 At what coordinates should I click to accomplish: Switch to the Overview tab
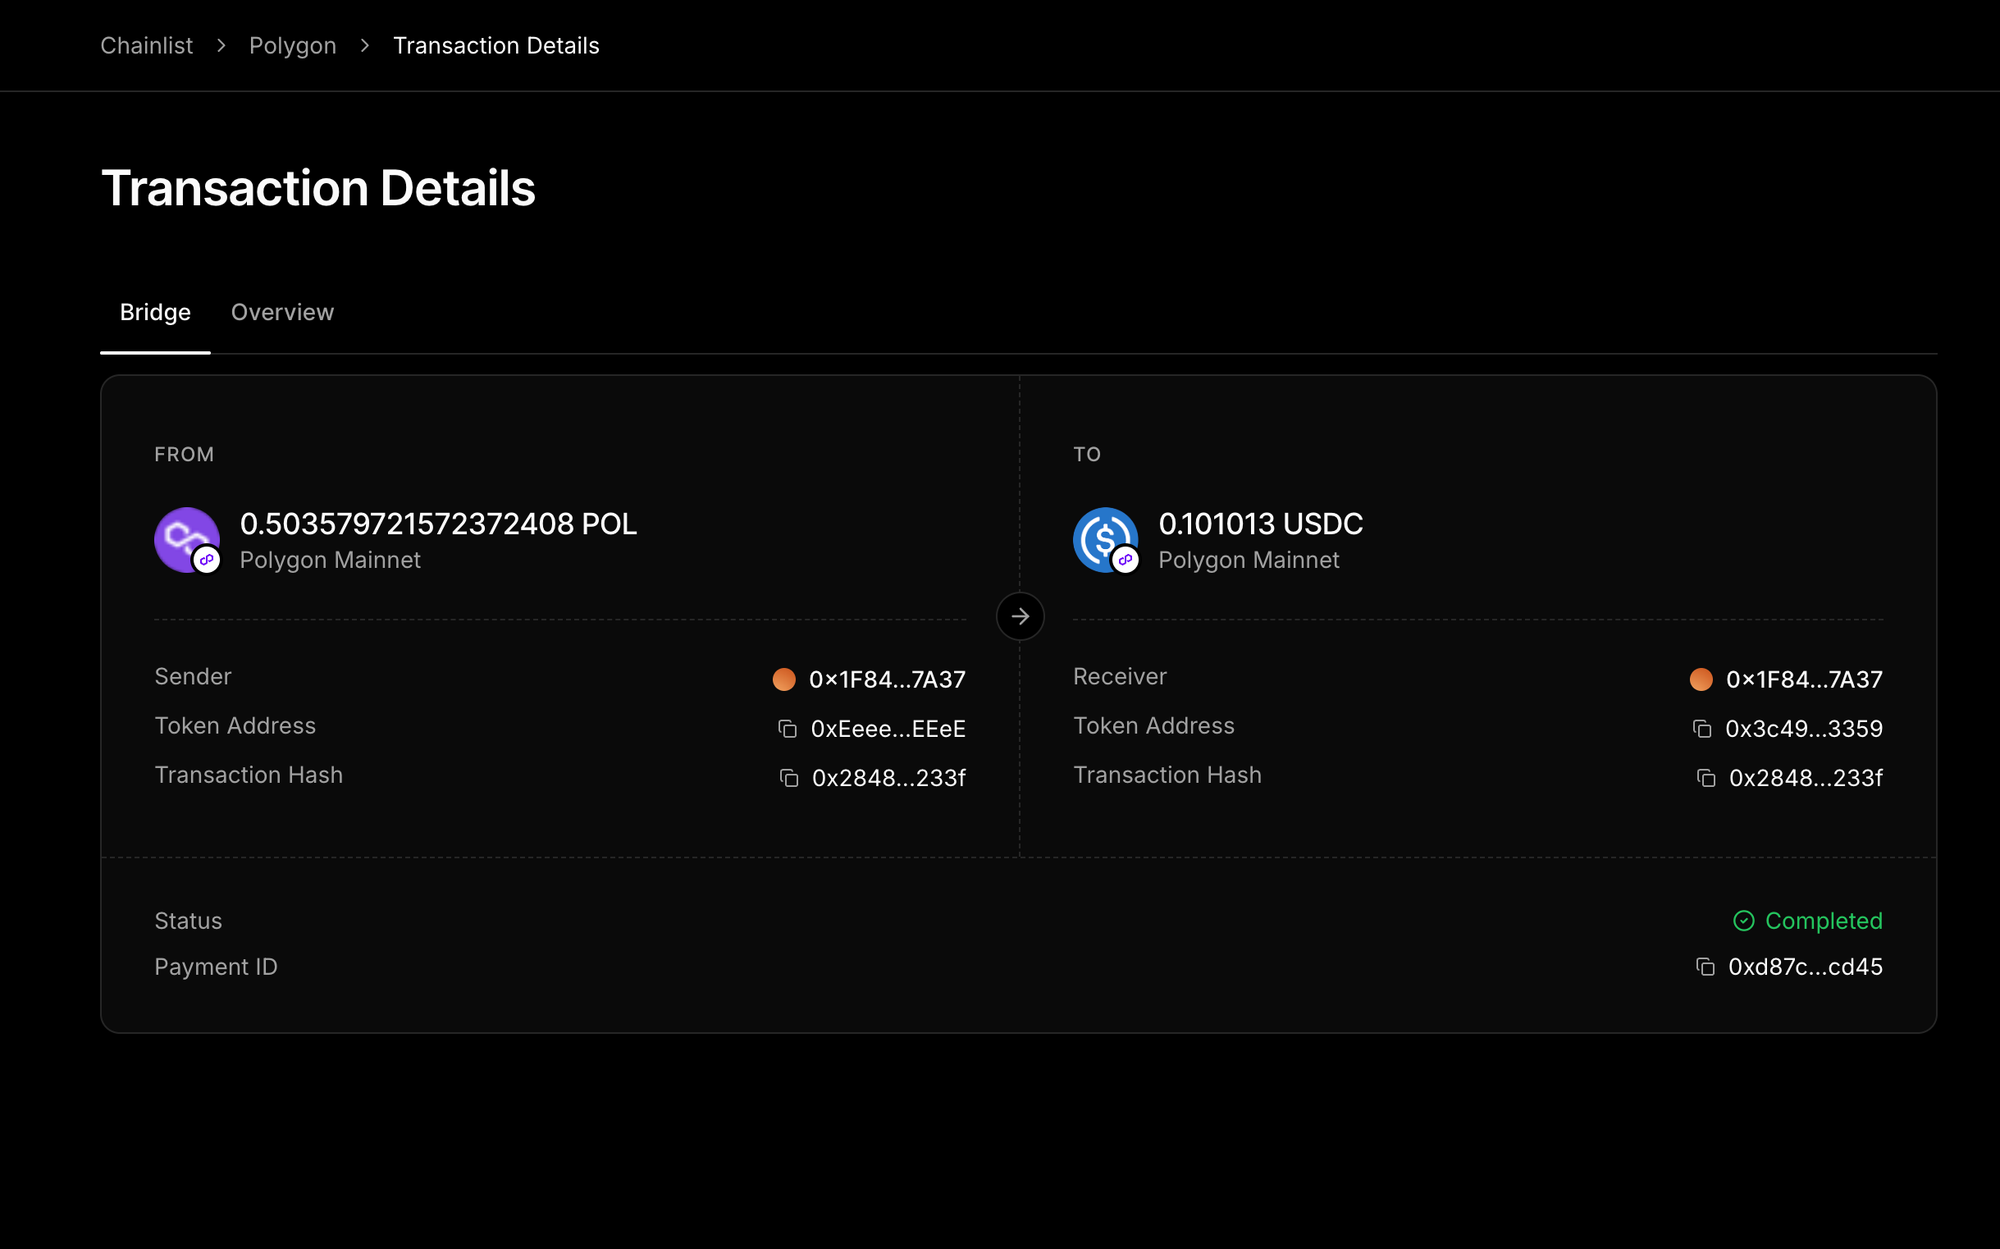click(x=282, y=312)
